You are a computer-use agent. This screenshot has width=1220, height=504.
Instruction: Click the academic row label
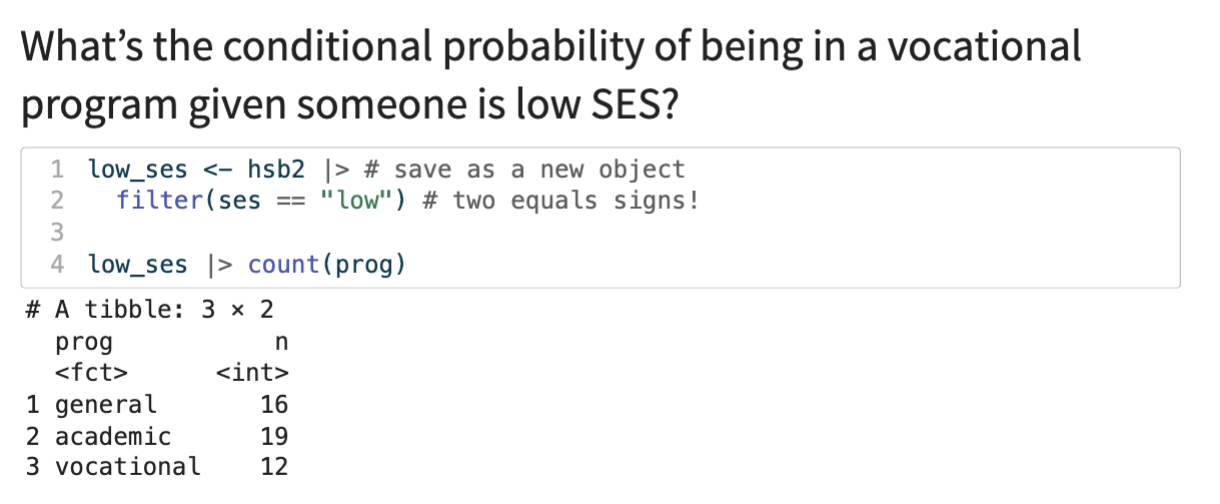click(113, 436)
